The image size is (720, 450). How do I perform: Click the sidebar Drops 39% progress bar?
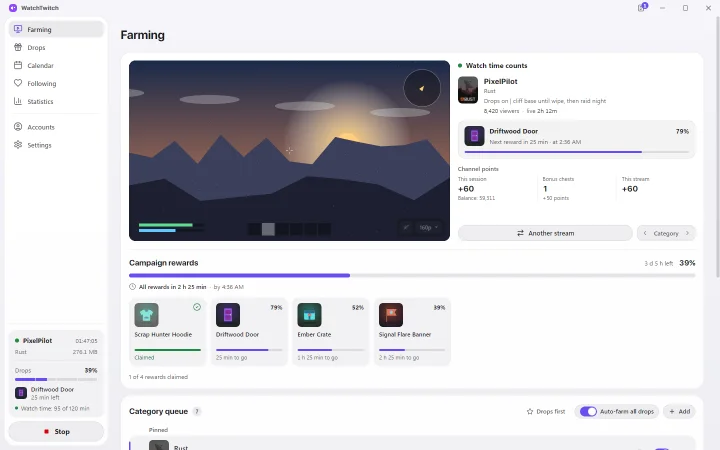(56, 379)
